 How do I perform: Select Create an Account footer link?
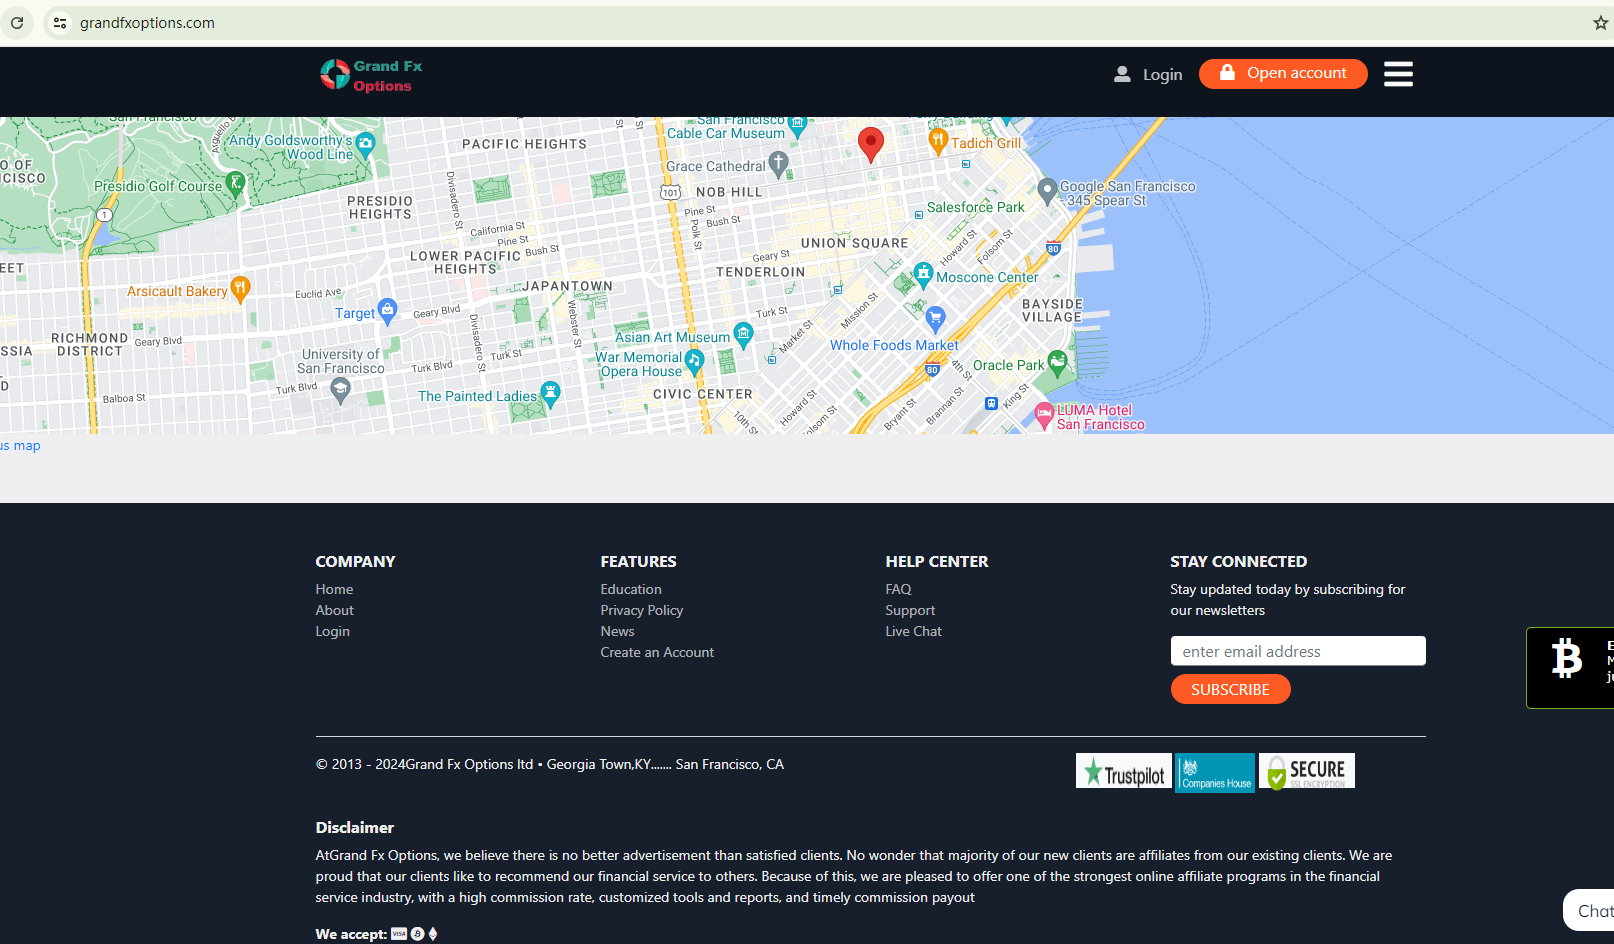(657, 652)
